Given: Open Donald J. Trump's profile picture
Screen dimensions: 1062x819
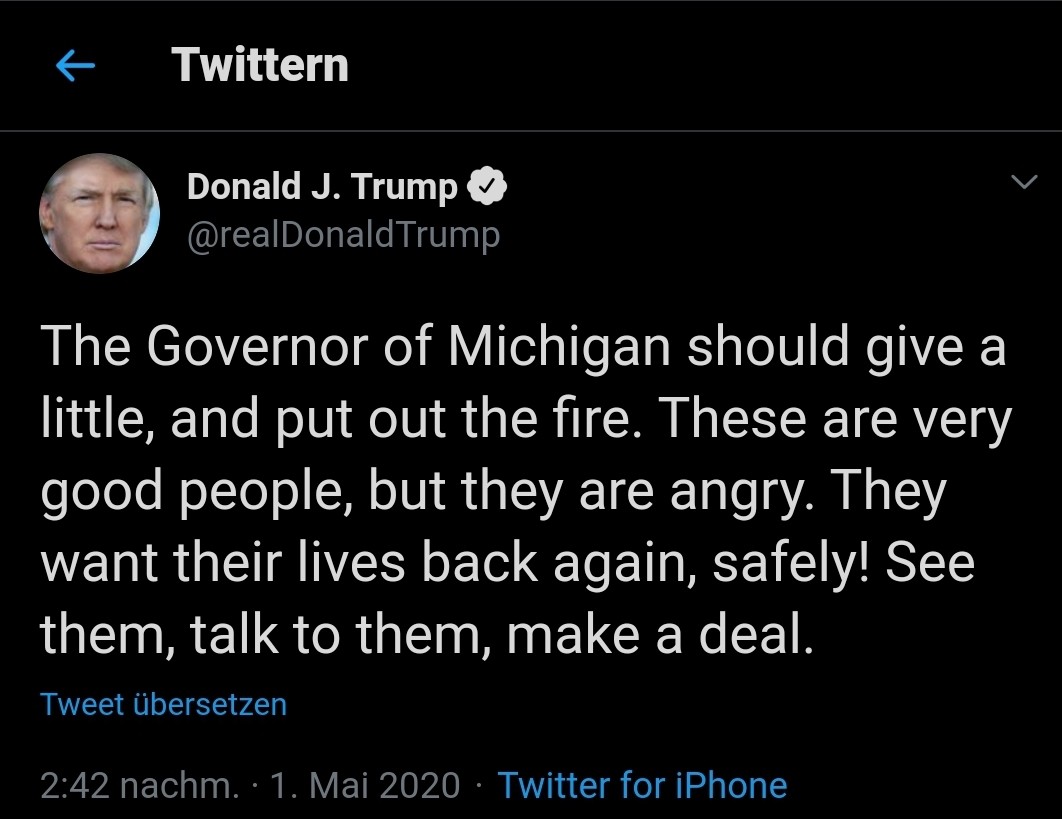Looking at the screenshot, I should (x=99, y=213).
